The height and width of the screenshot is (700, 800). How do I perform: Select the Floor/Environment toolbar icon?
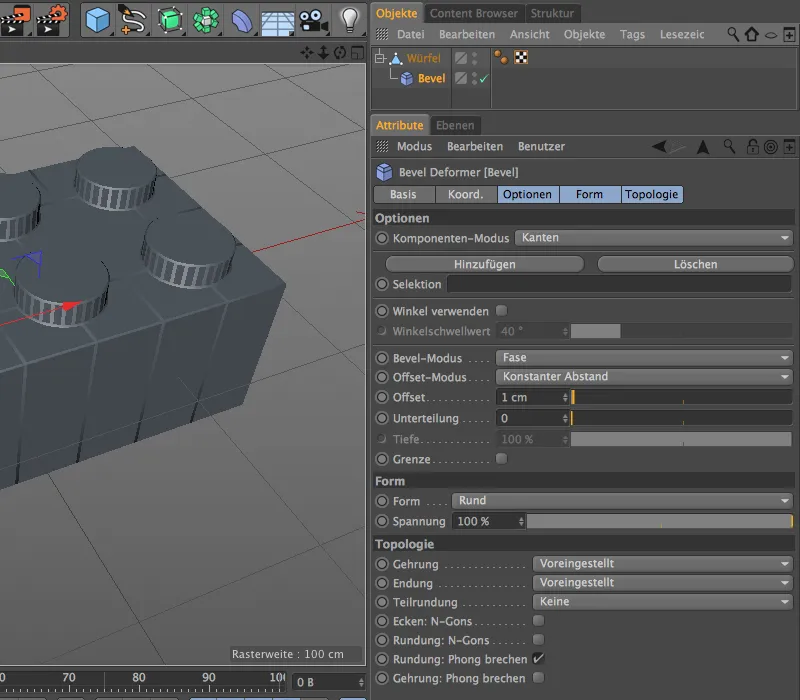(x=277, y=18)
